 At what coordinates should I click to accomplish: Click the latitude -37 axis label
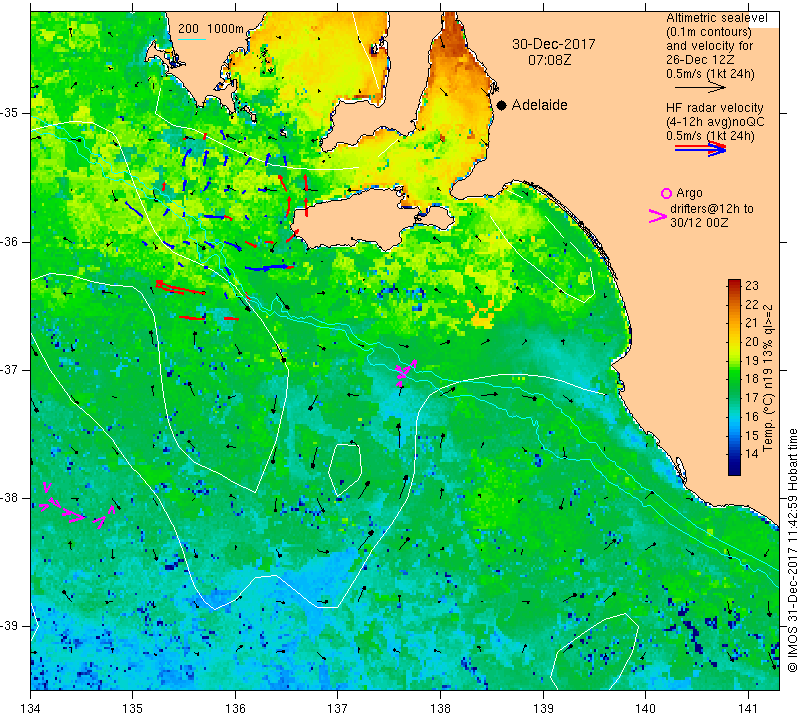pos(10,369)
